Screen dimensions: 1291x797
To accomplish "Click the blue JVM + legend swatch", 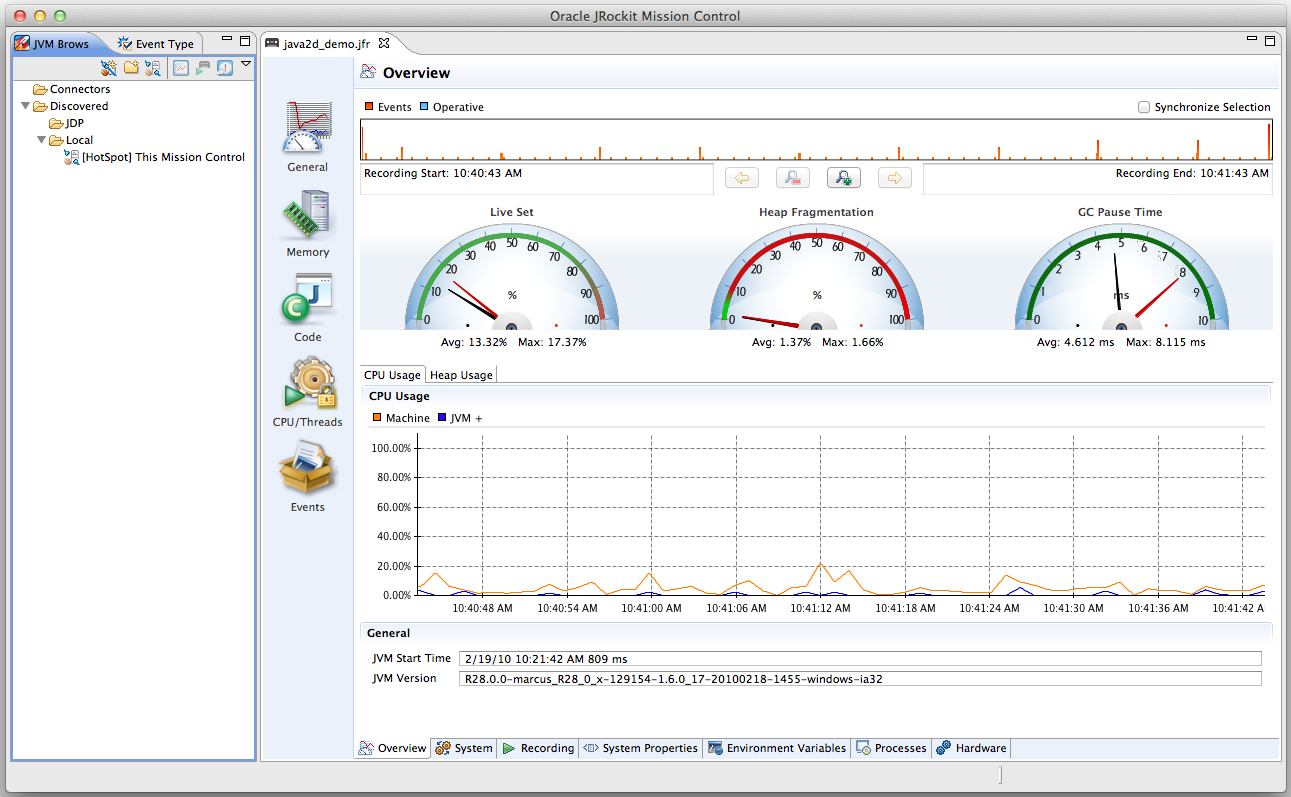I will point(442,418).
